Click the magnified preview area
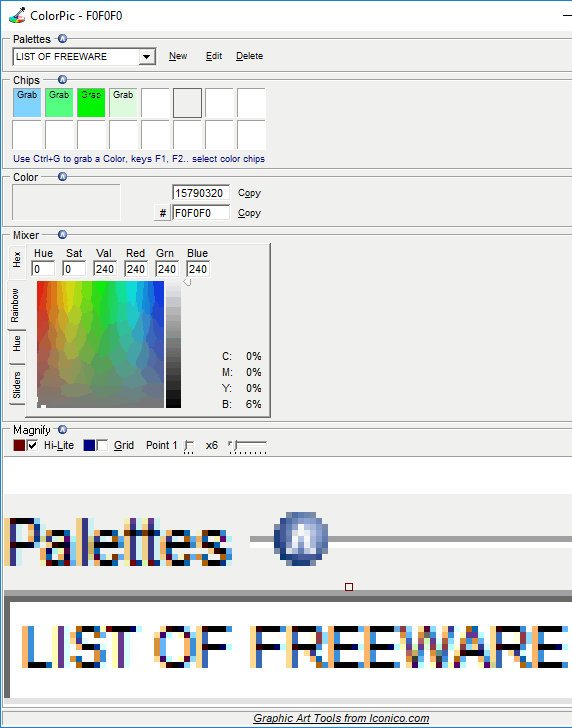Image resolution: width=572 pixels, height=728 pixels. click(288, 578)
